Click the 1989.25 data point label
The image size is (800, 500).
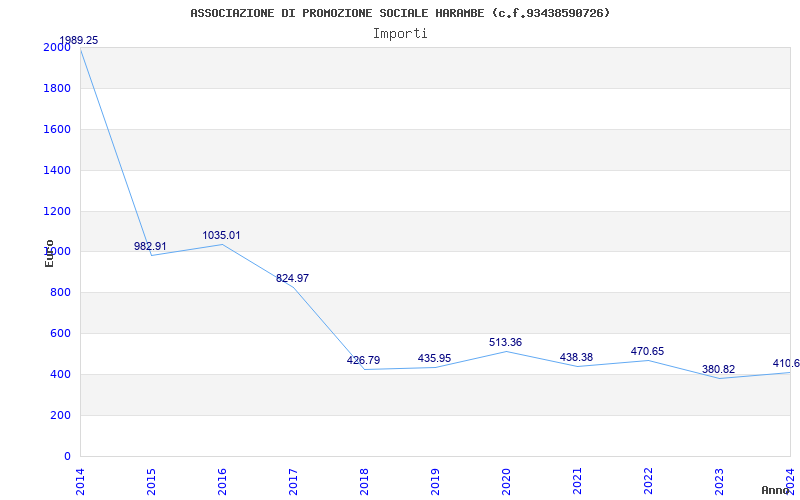pyautogui.click(x=78, y=41)
